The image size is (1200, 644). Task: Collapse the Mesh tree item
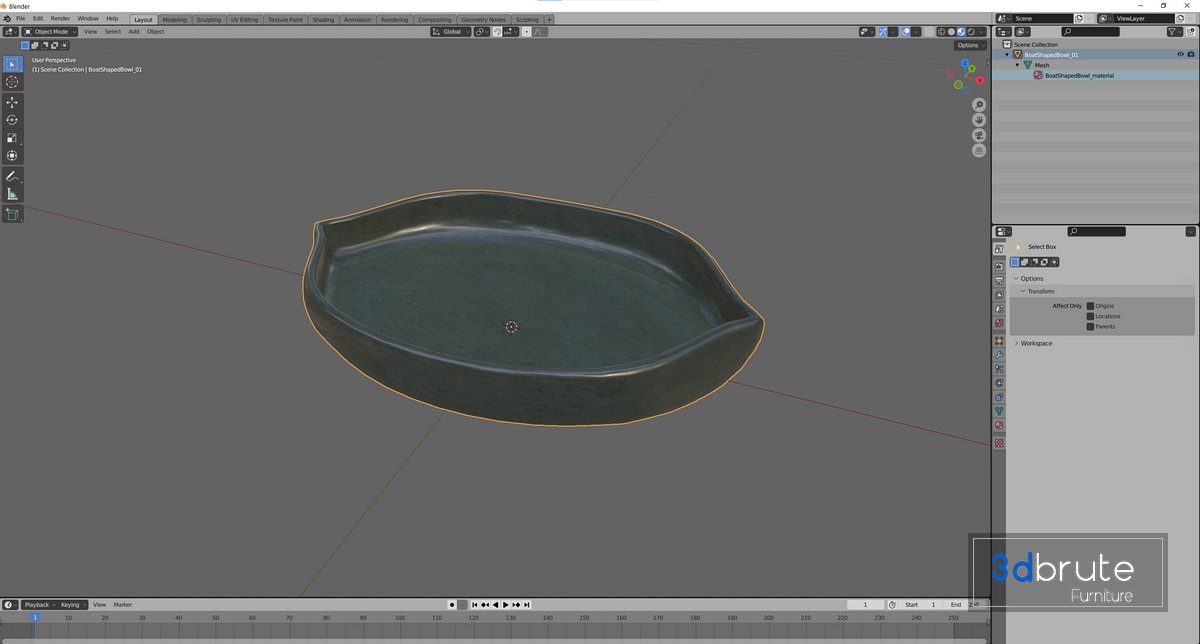click(1018, 65)
